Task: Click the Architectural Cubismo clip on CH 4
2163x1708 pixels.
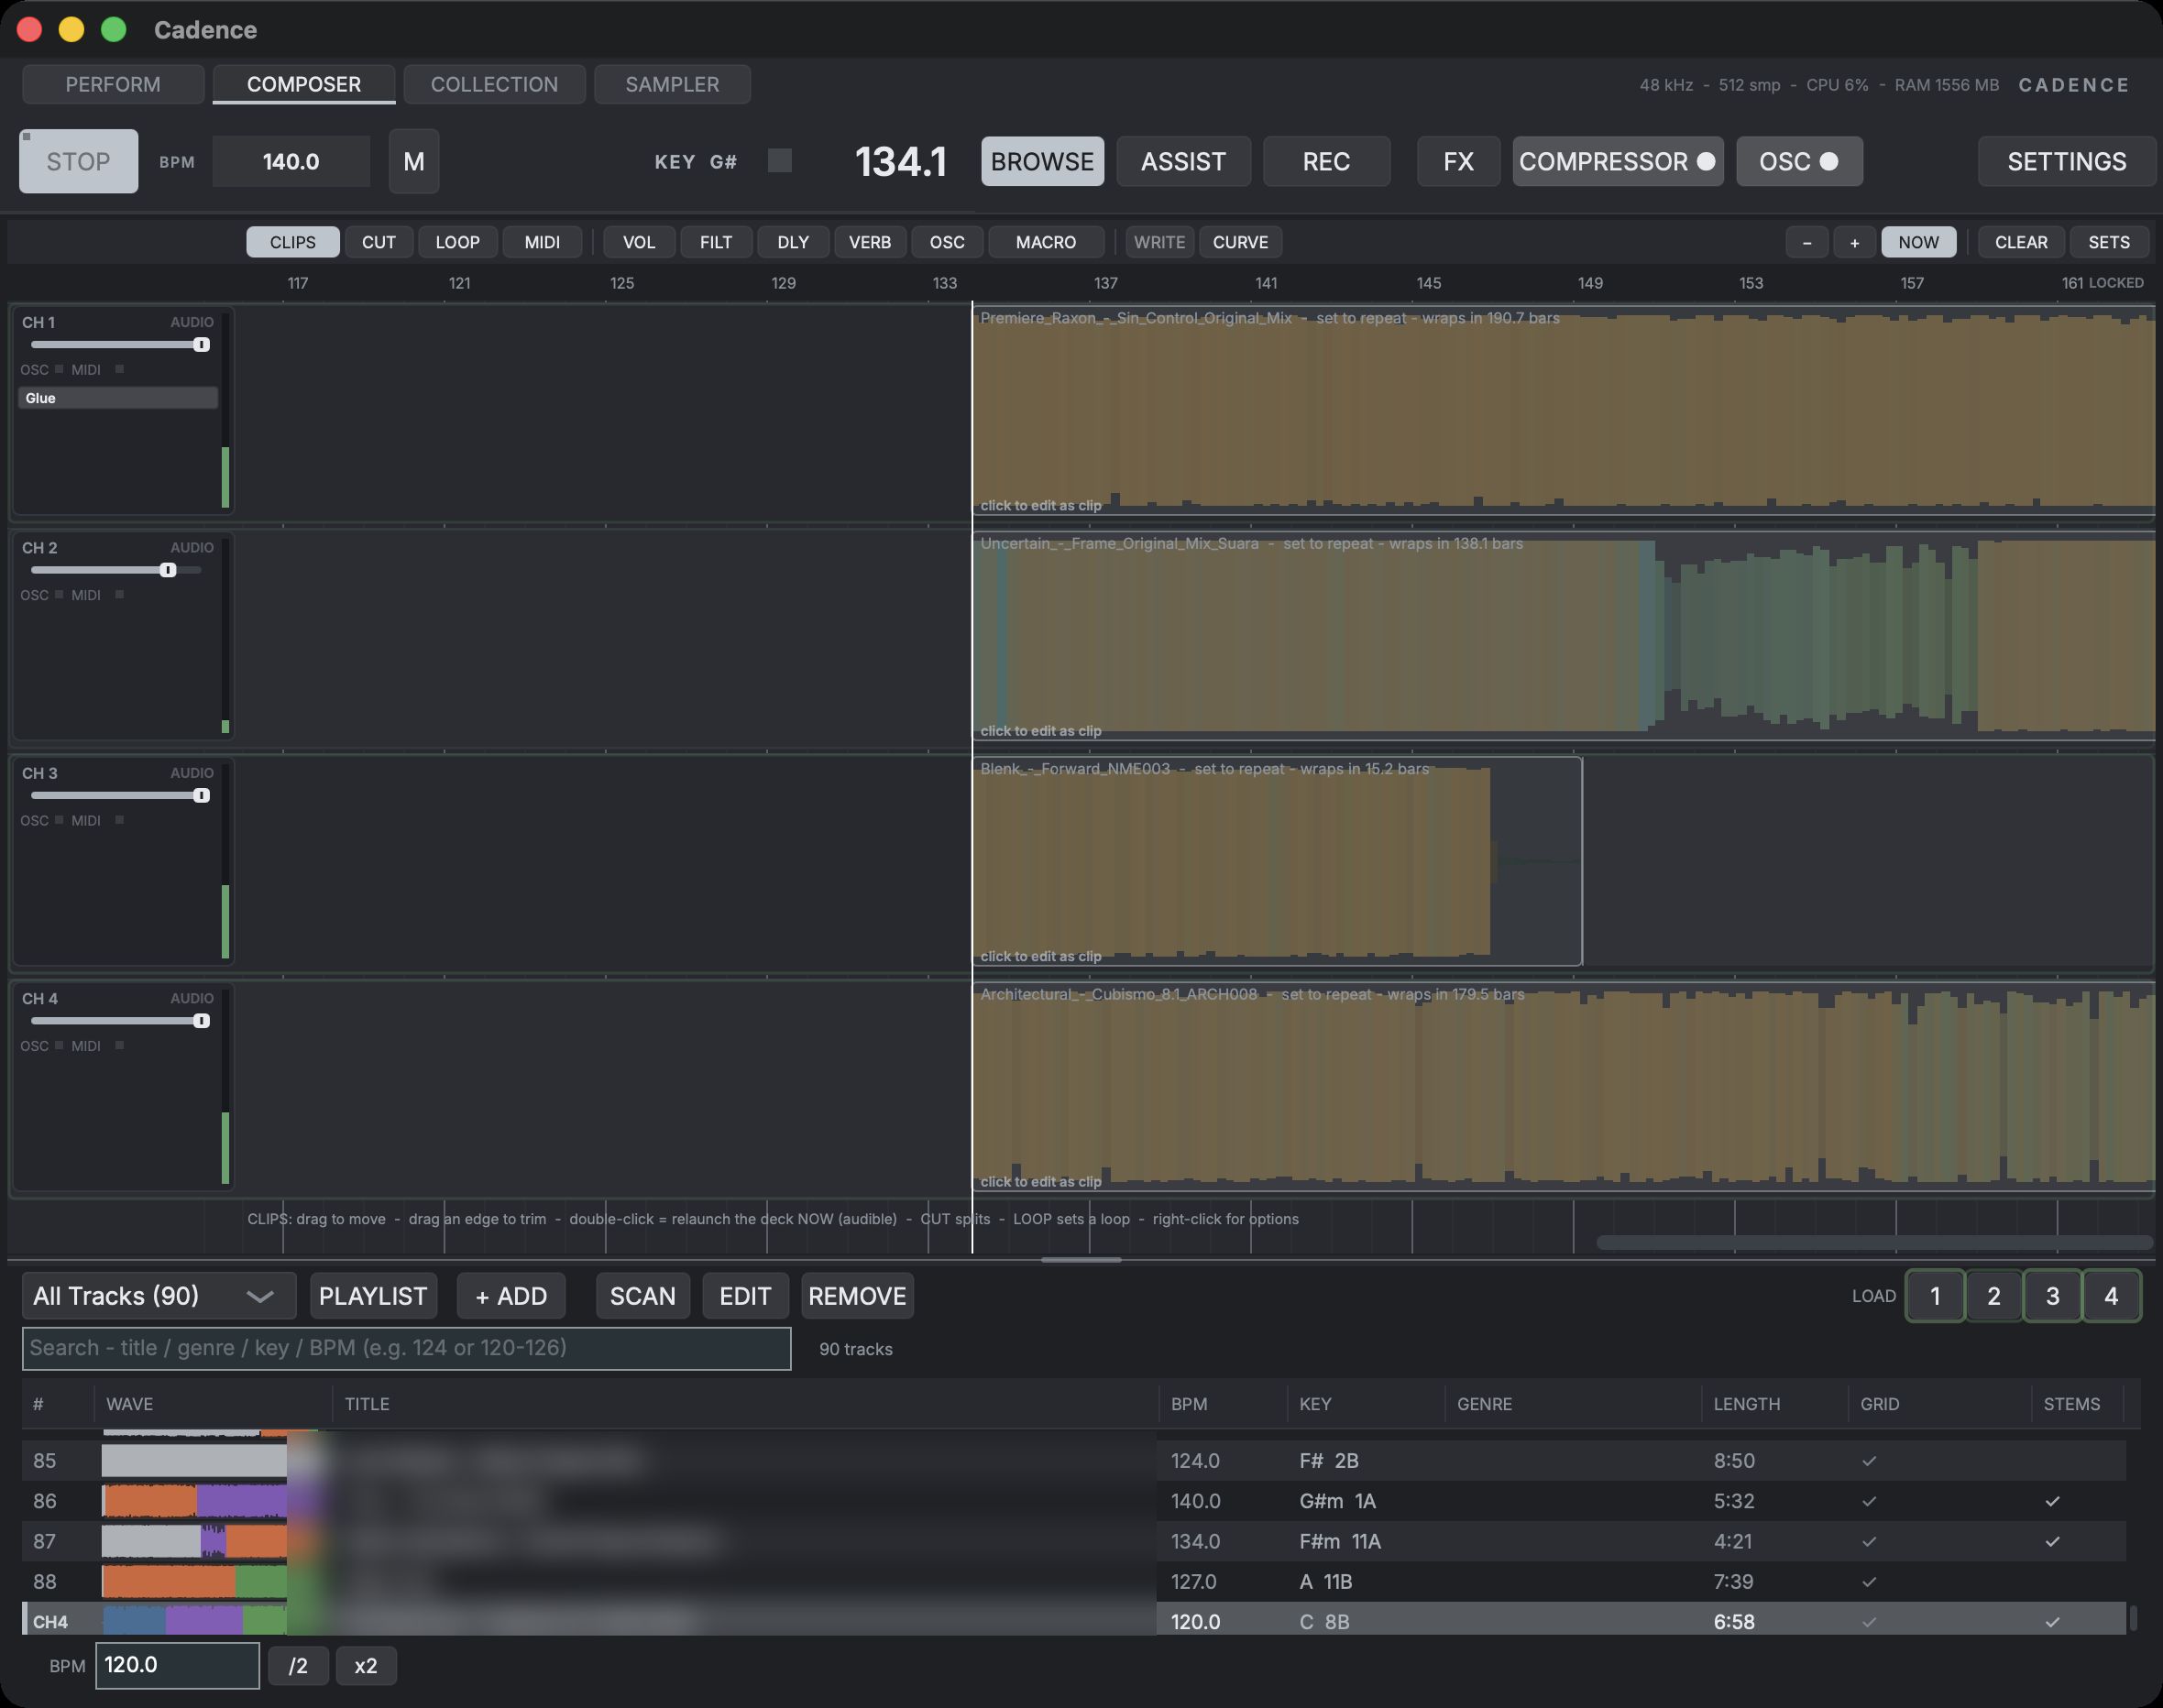Action: point(1563,1087)
